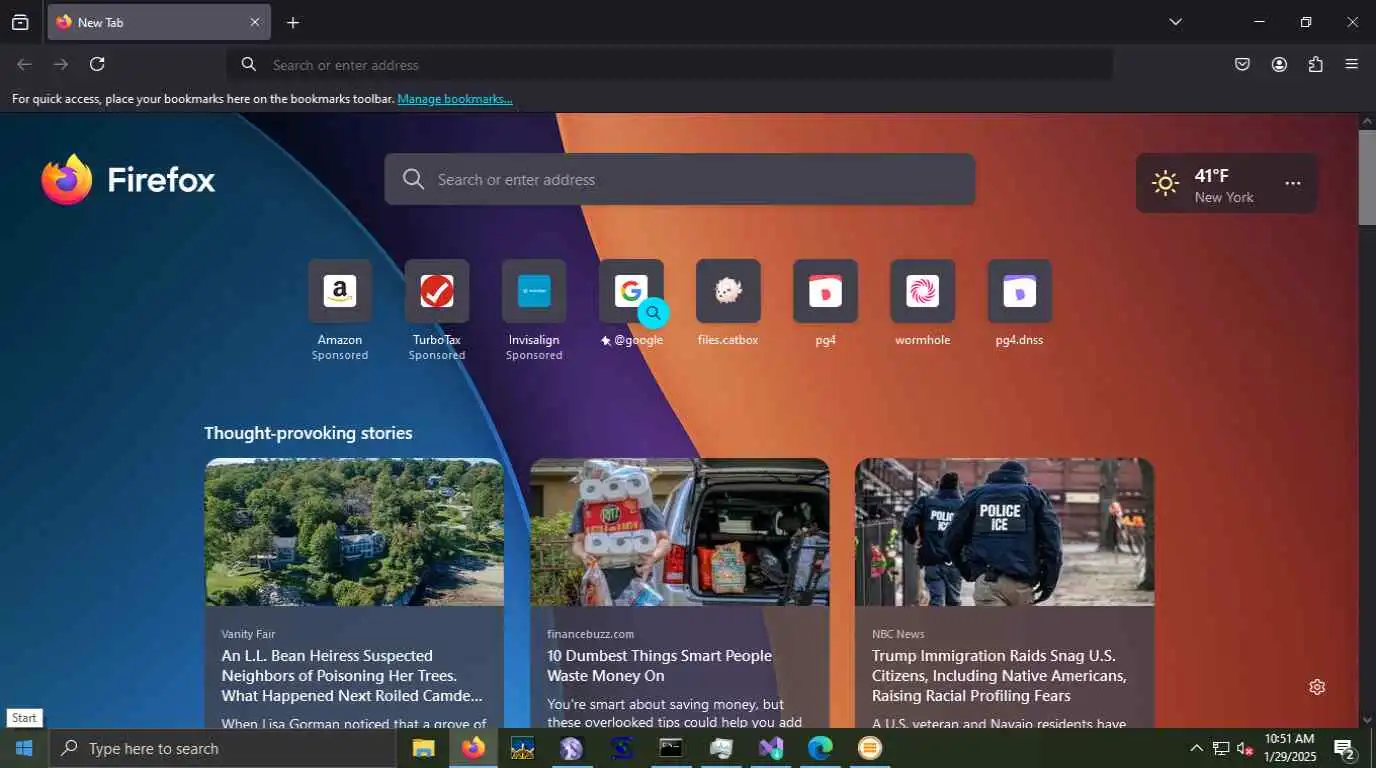Go back with the back arrow
This screenshot has height=768, width=1376.
coord(25,64)
